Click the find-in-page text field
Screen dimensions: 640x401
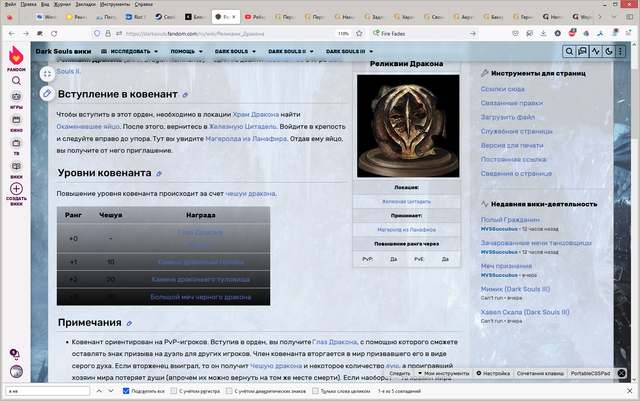click(48, 391)
